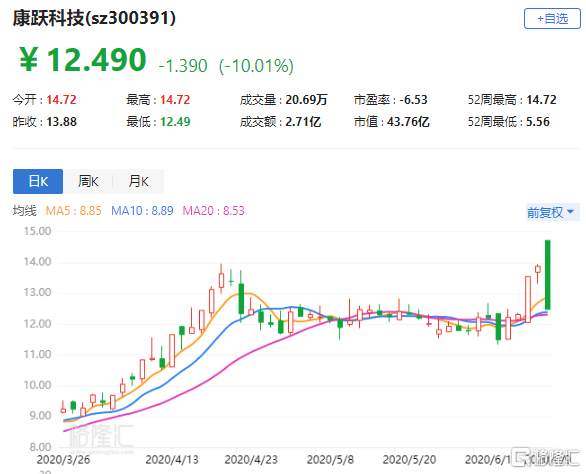The height and width of the screenshot is (474, 586).
Task: Click the 2020/3/26 date axis label
Action: [x=64, y=459]
